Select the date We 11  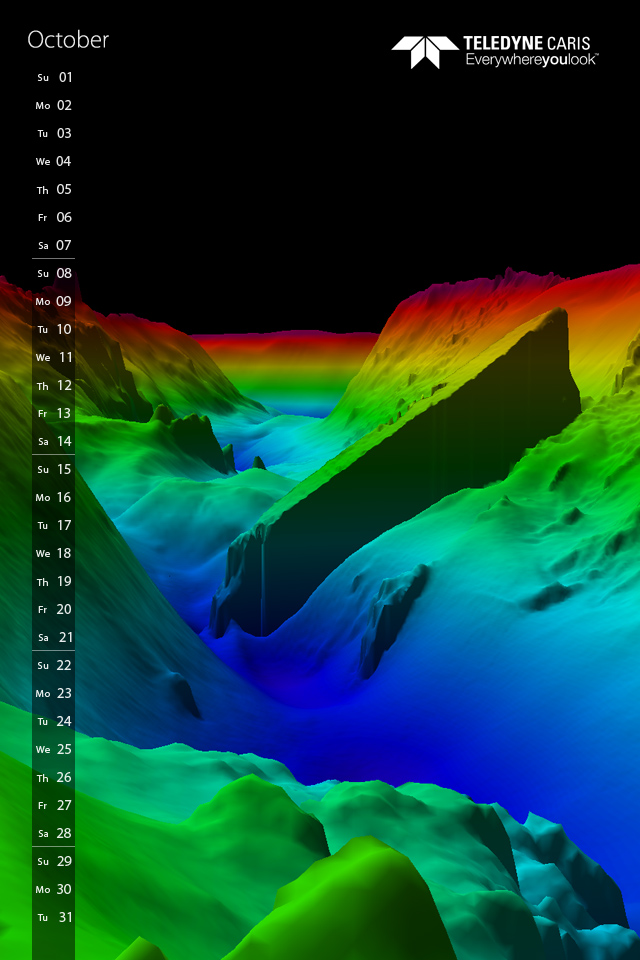tap(54, 358)
